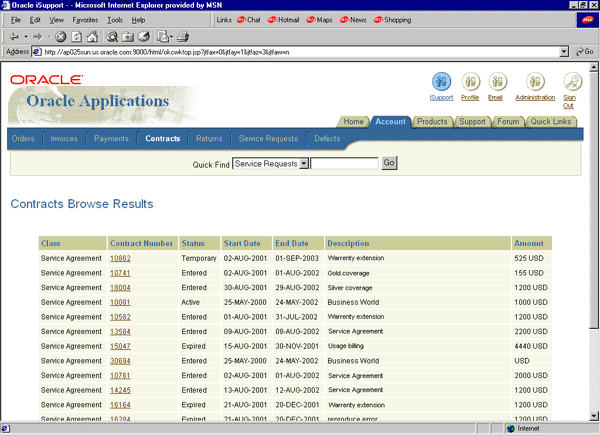
Task: Select the Returns subtab
Action: [209, 139]
